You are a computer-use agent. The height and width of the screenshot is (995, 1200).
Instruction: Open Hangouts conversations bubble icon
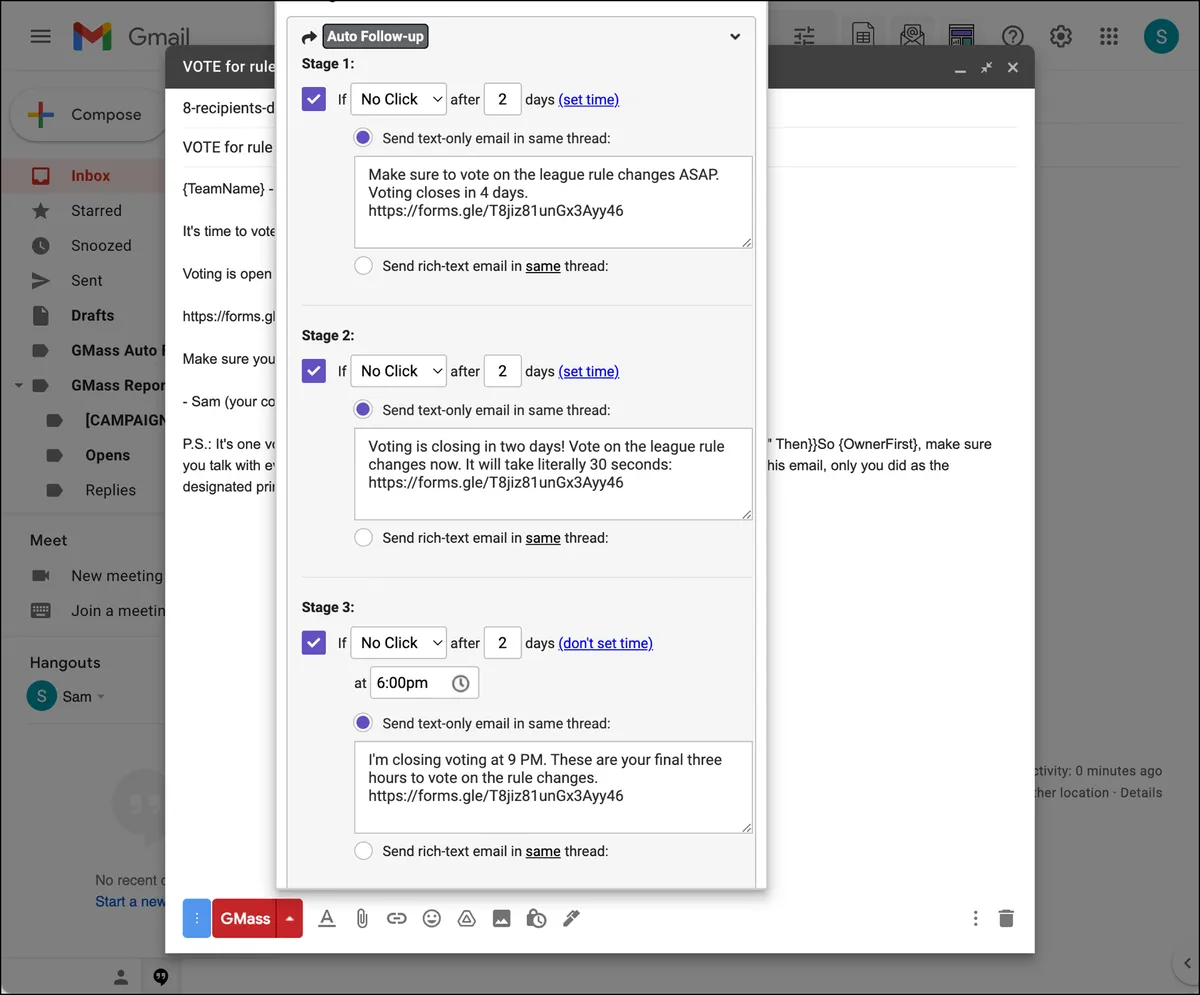coord(161,976)
